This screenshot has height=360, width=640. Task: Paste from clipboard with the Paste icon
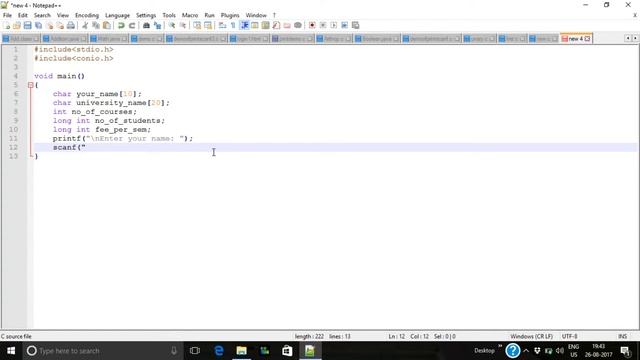click(x=107, y=25)
